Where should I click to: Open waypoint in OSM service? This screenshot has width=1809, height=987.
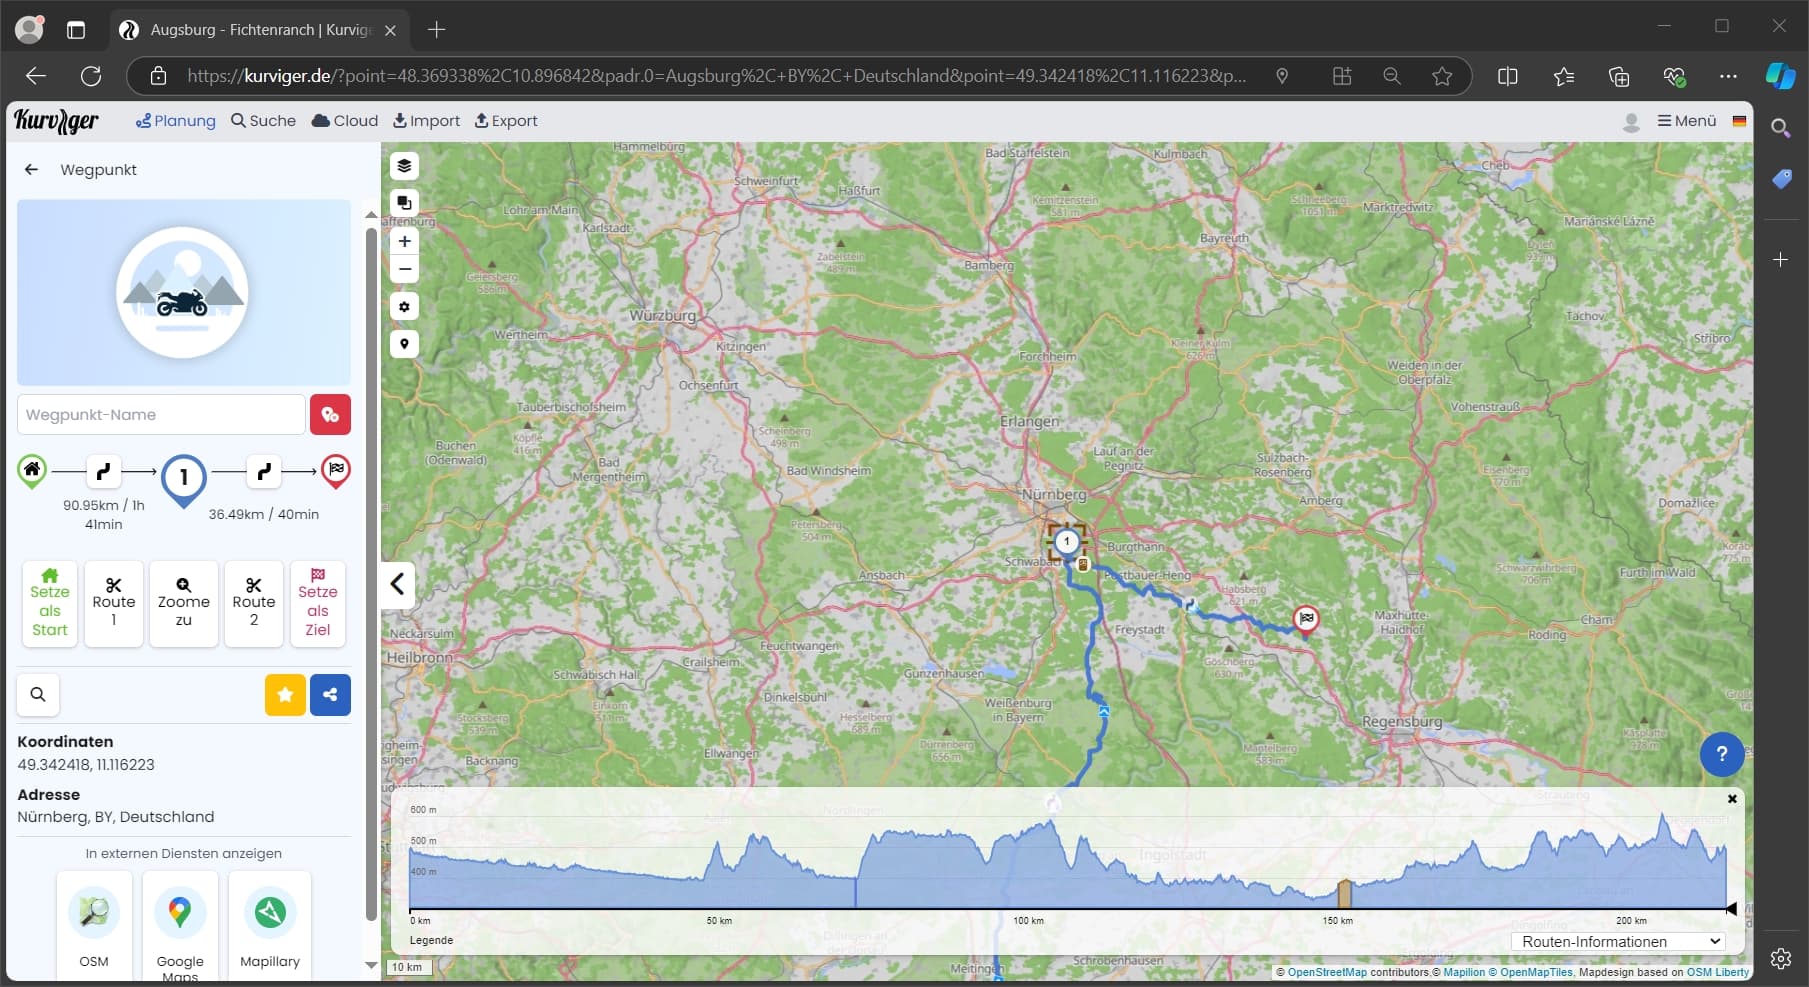point(94,925)
